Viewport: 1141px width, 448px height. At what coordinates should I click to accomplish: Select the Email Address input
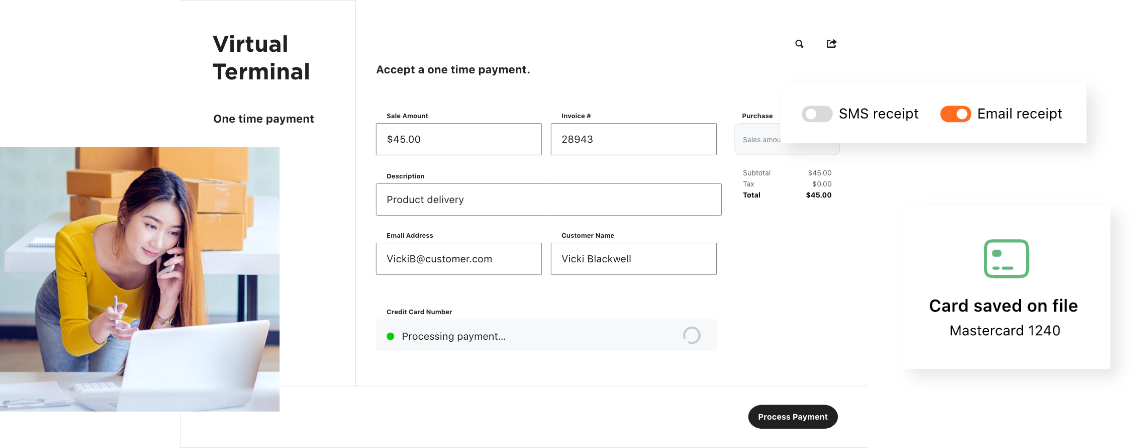pyautogui.click(x=459, y=259)
